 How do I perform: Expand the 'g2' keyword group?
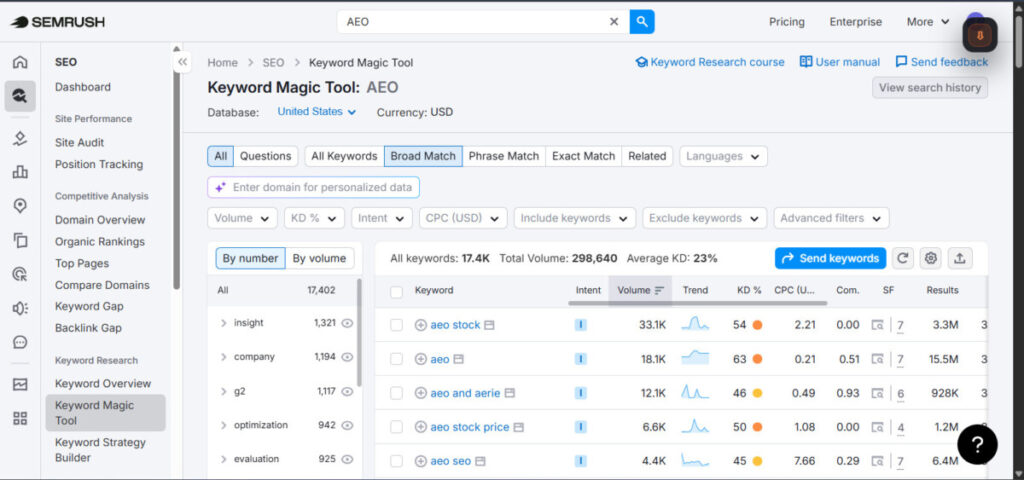pyautogui.click(x=223, y=391)
